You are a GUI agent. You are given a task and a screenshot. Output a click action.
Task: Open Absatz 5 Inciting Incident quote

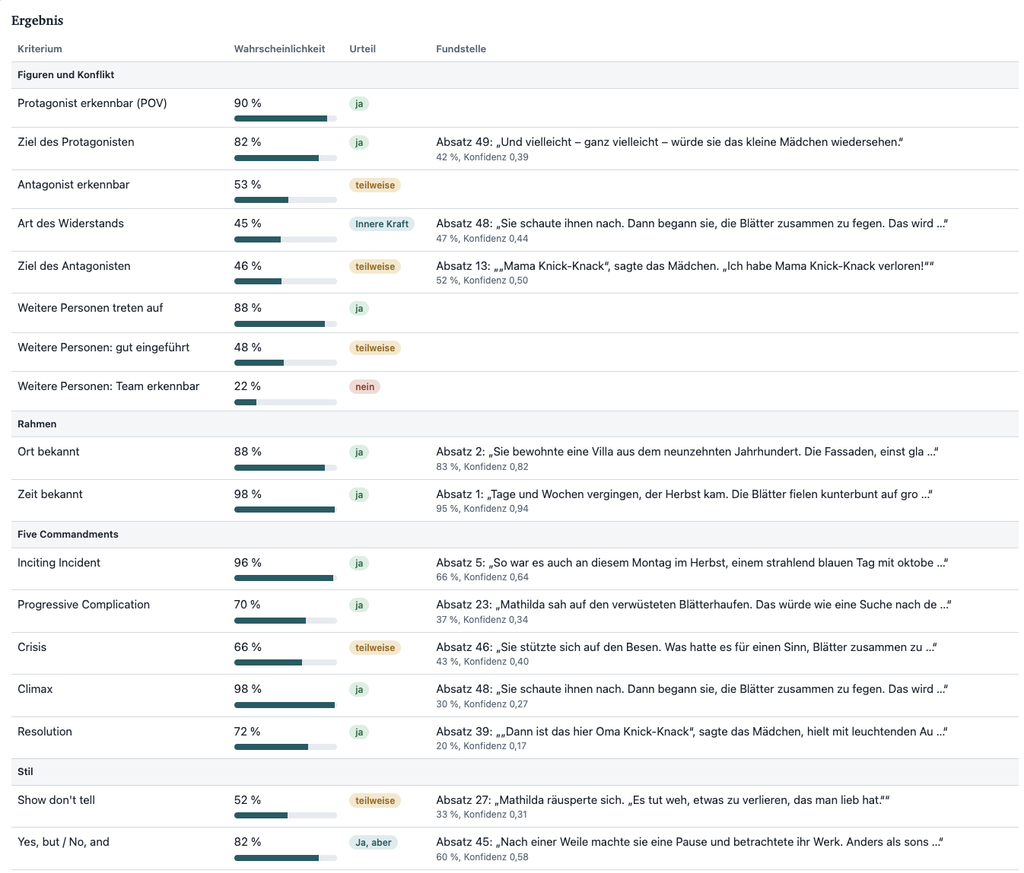pos(692,563)
